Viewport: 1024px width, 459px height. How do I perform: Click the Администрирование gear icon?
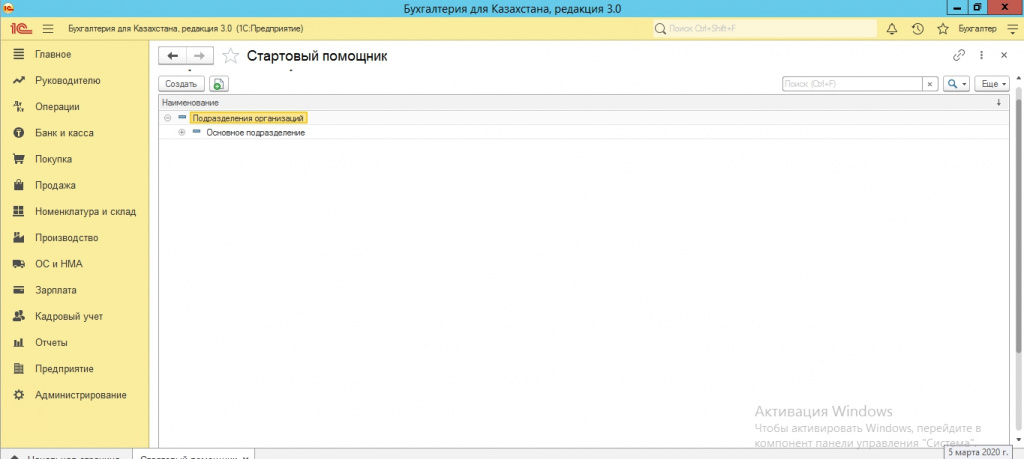point(19,395)
